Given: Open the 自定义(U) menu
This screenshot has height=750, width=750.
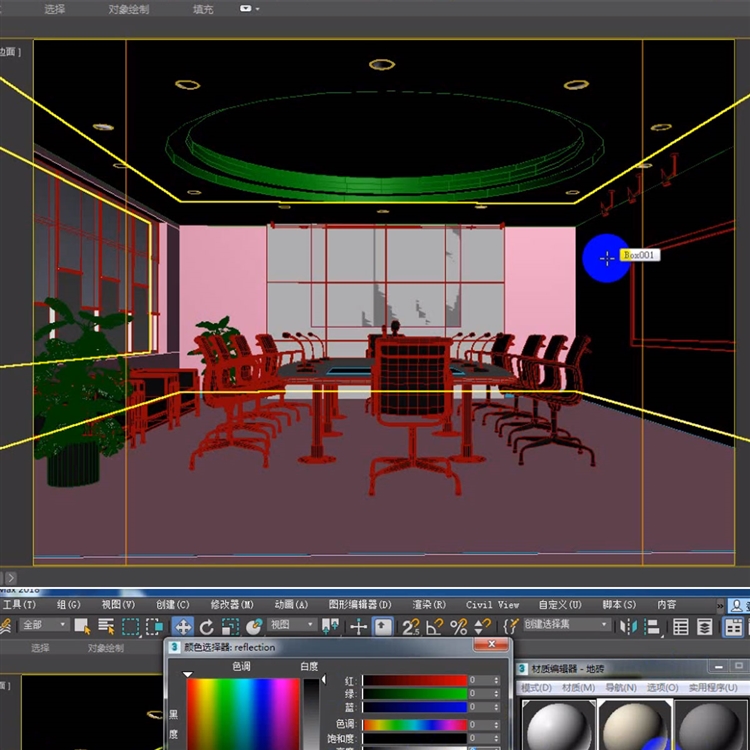Looking at the screenshot, I should [560, 605].
